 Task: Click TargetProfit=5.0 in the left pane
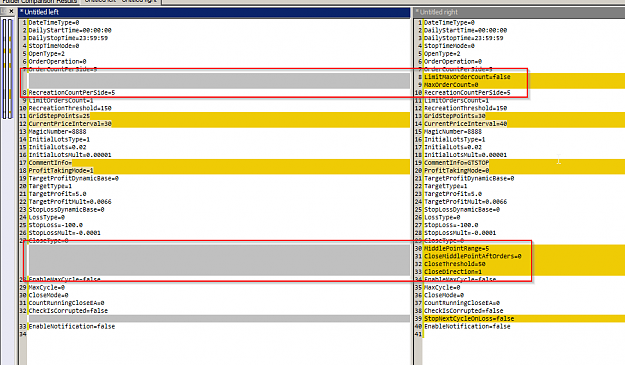click(57, 194)
